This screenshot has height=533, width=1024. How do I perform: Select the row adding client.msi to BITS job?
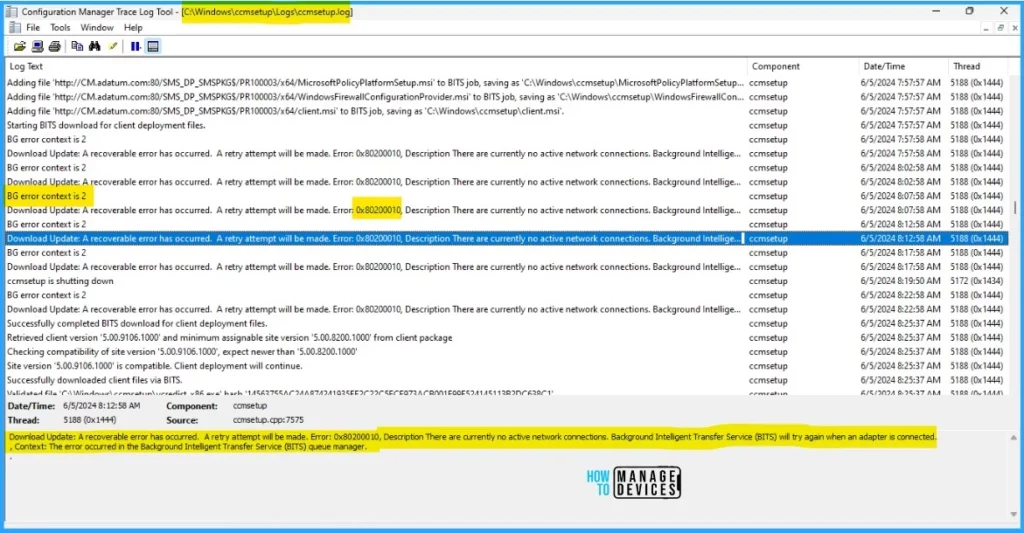[507, 111]
